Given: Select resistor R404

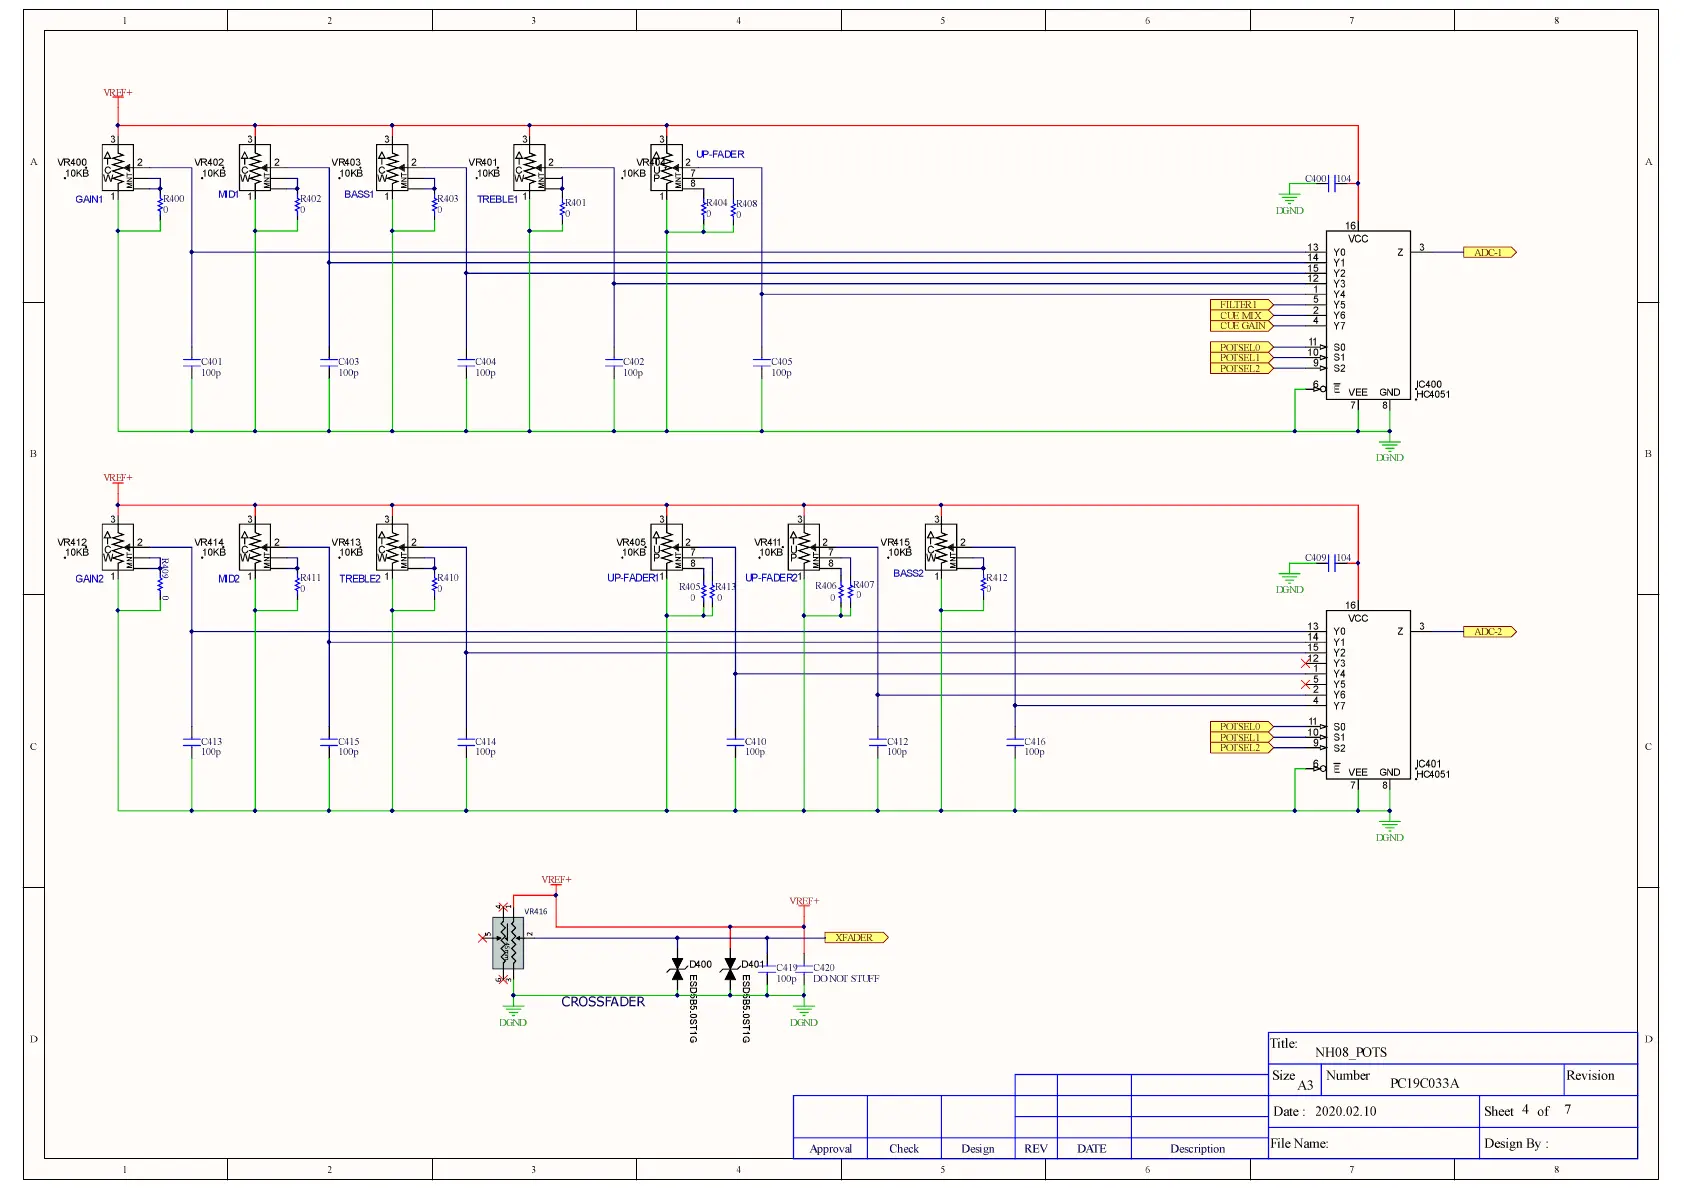Looking at the screenshot, I should click(x=704, y=209).
